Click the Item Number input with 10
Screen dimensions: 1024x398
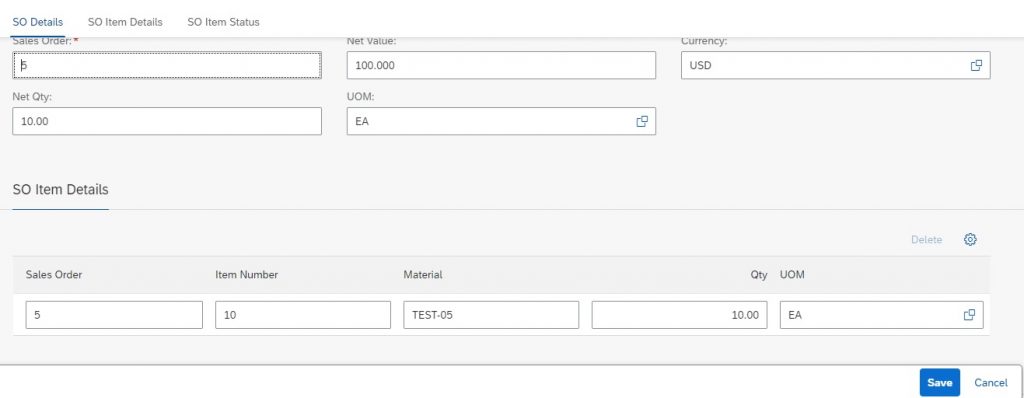pyautogui.click(x=303, y=314)
